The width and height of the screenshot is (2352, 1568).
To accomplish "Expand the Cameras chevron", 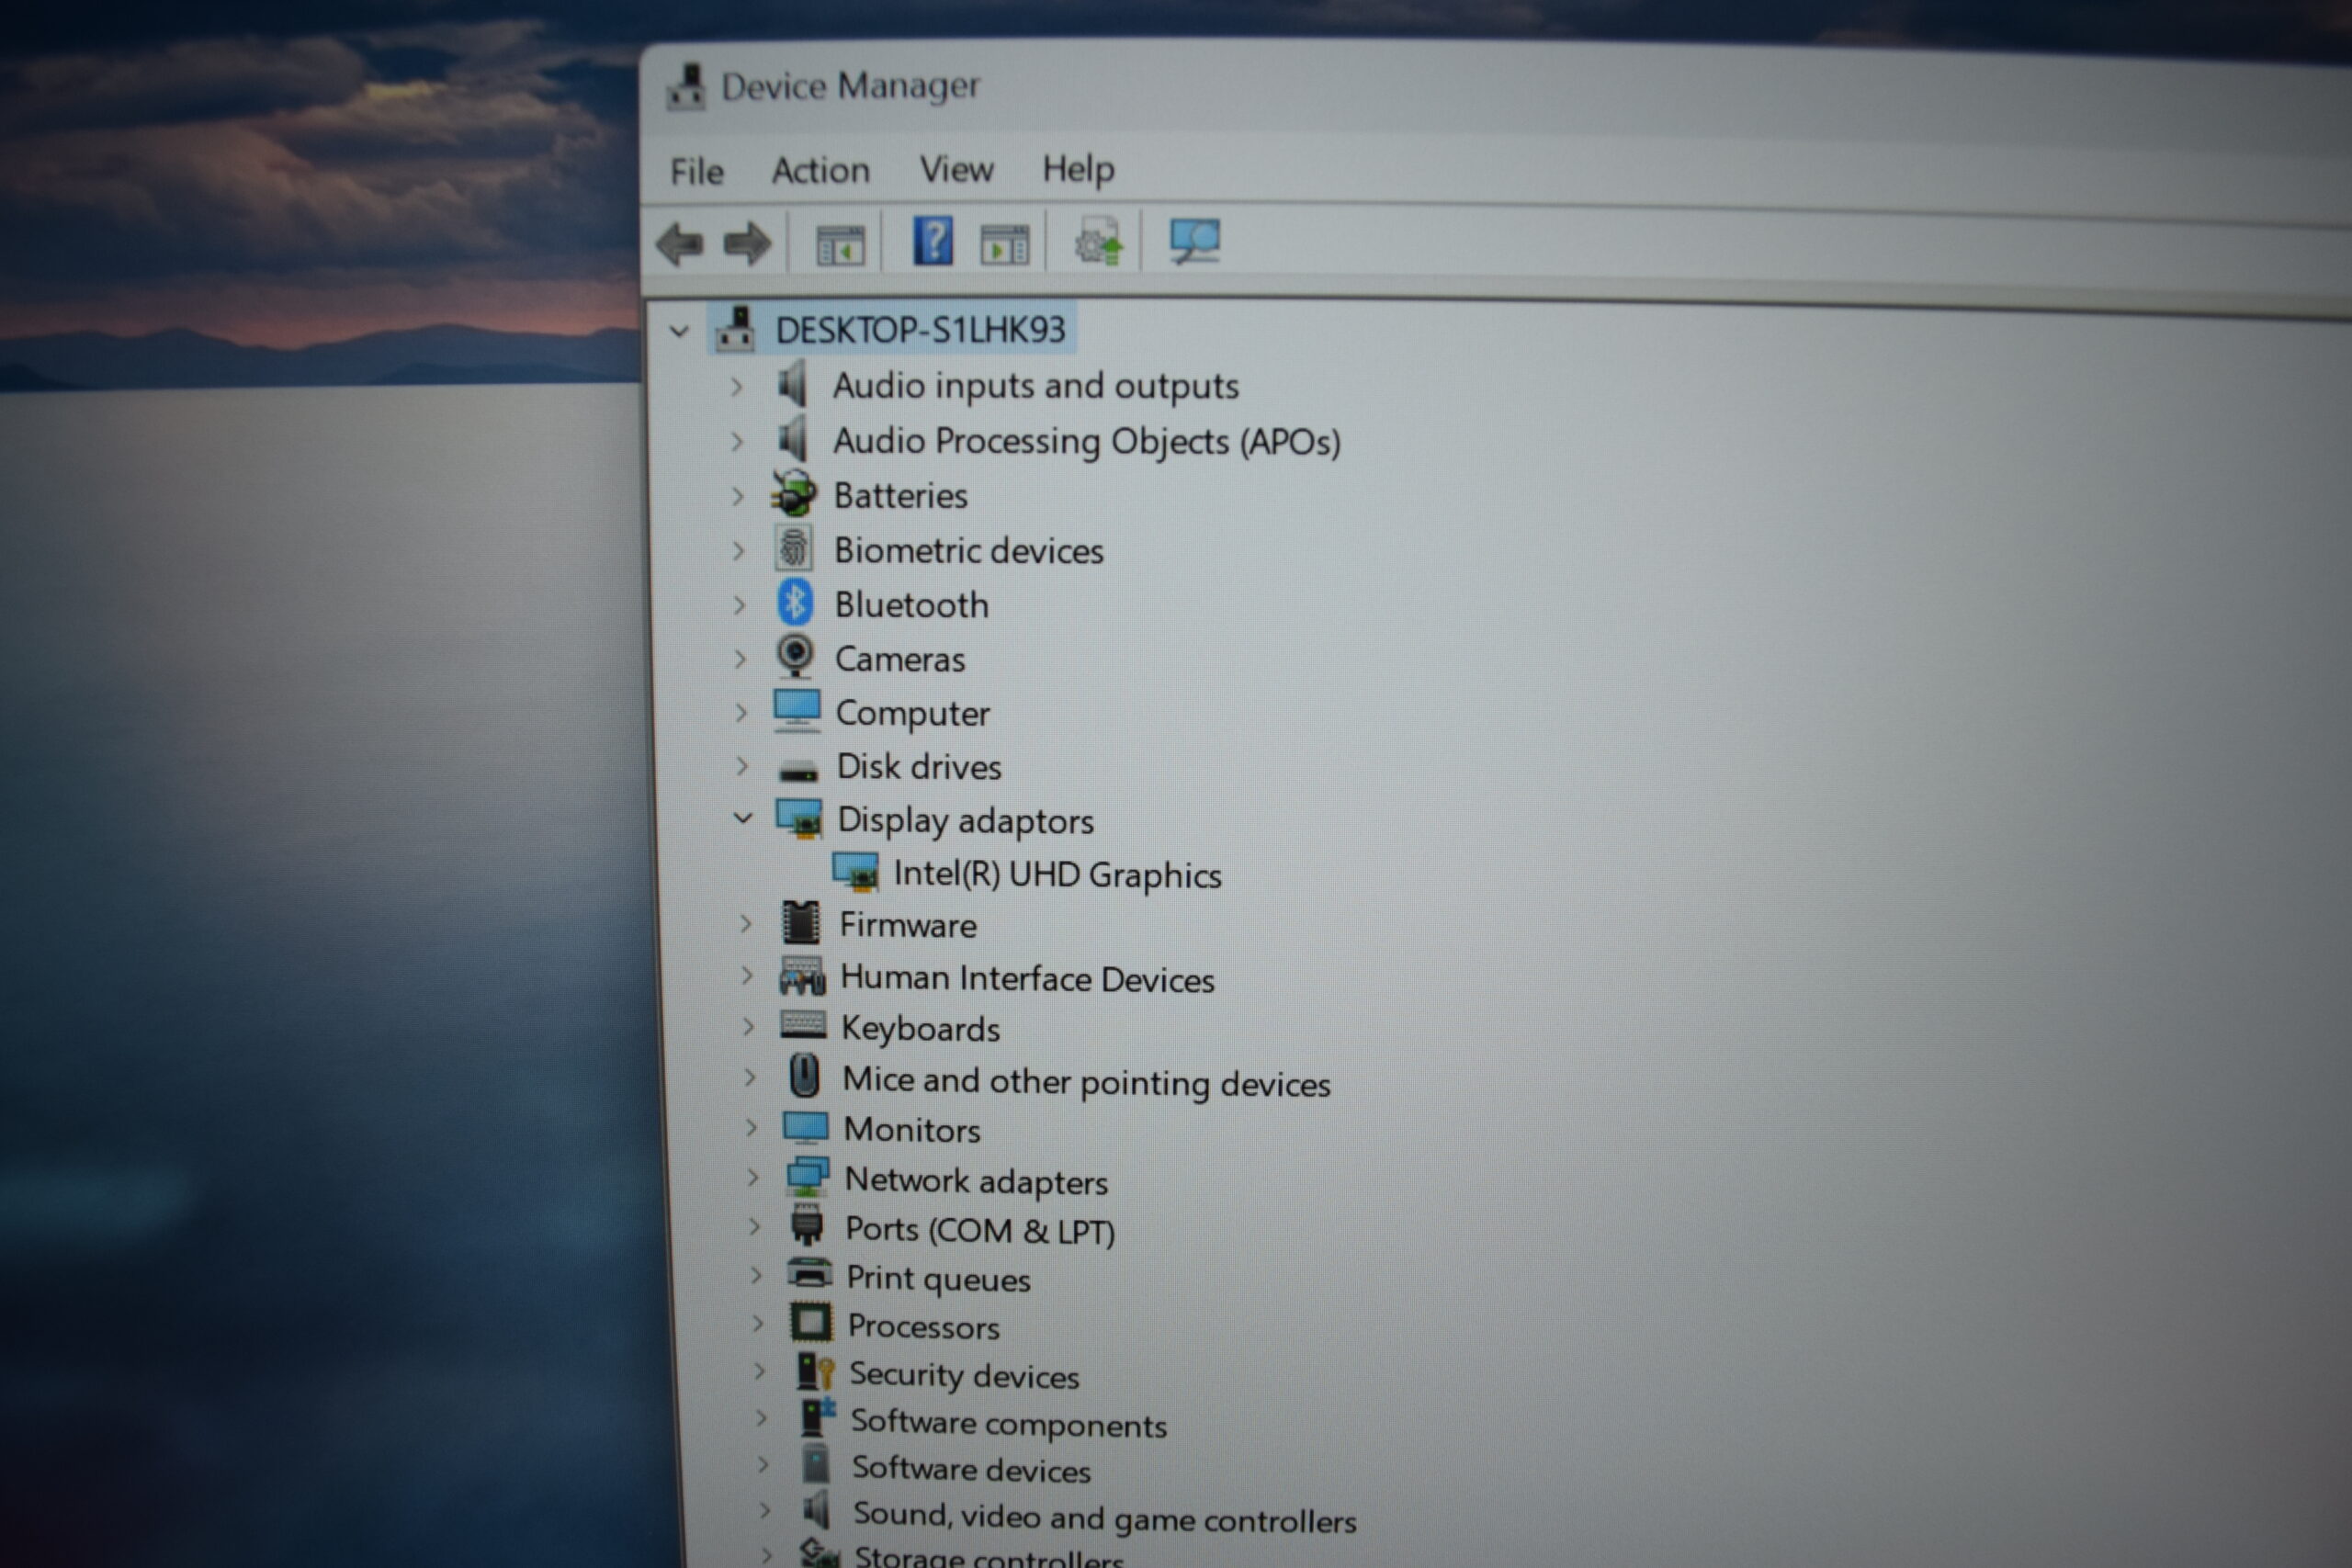I will 741,659.
